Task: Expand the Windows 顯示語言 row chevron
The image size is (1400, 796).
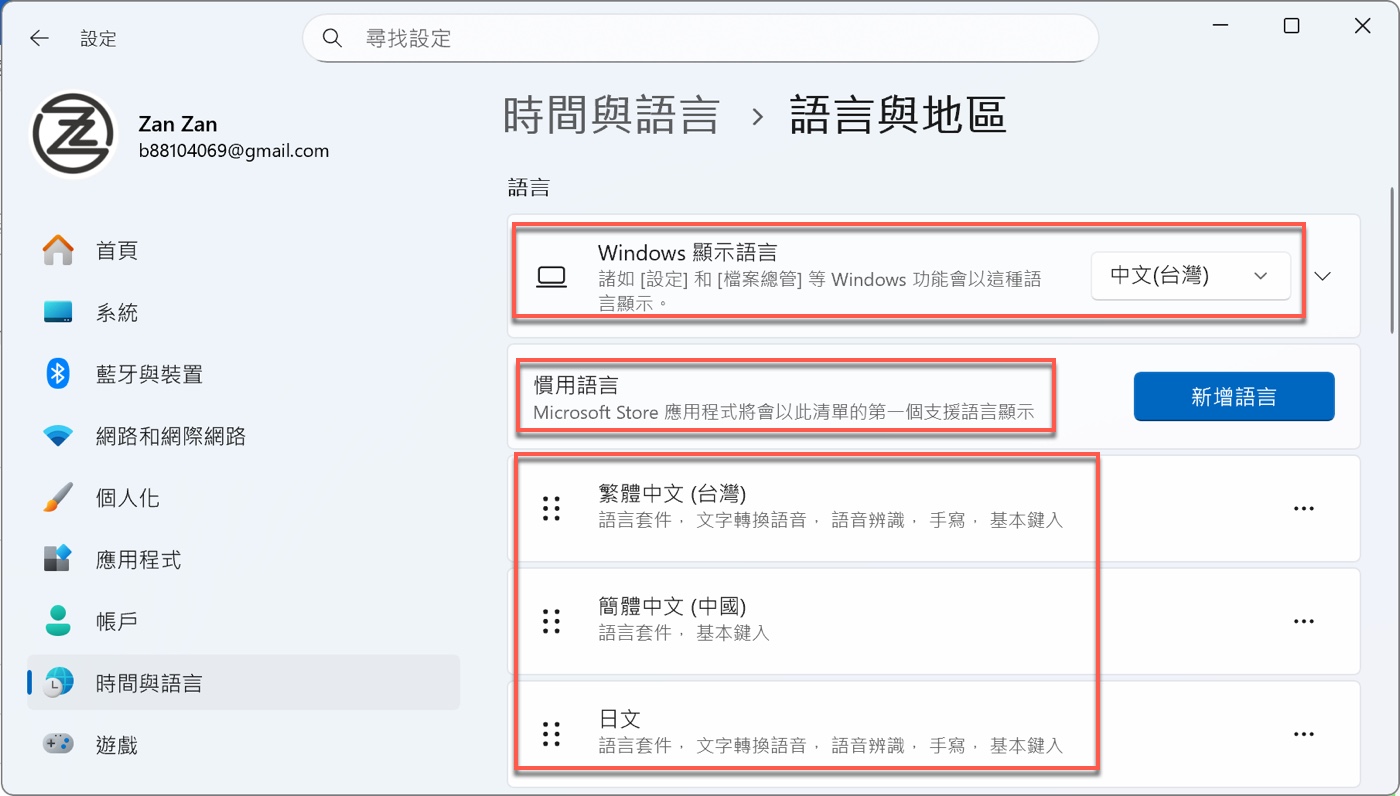Action: [x=1322, y=275]
